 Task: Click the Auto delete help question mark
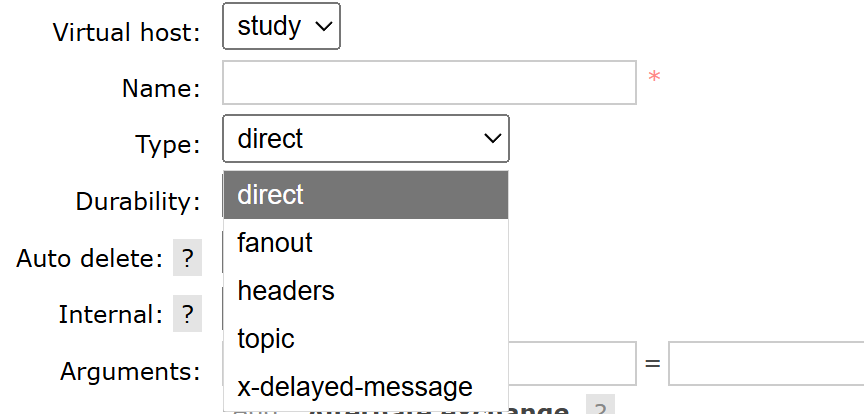coord(187,257)
